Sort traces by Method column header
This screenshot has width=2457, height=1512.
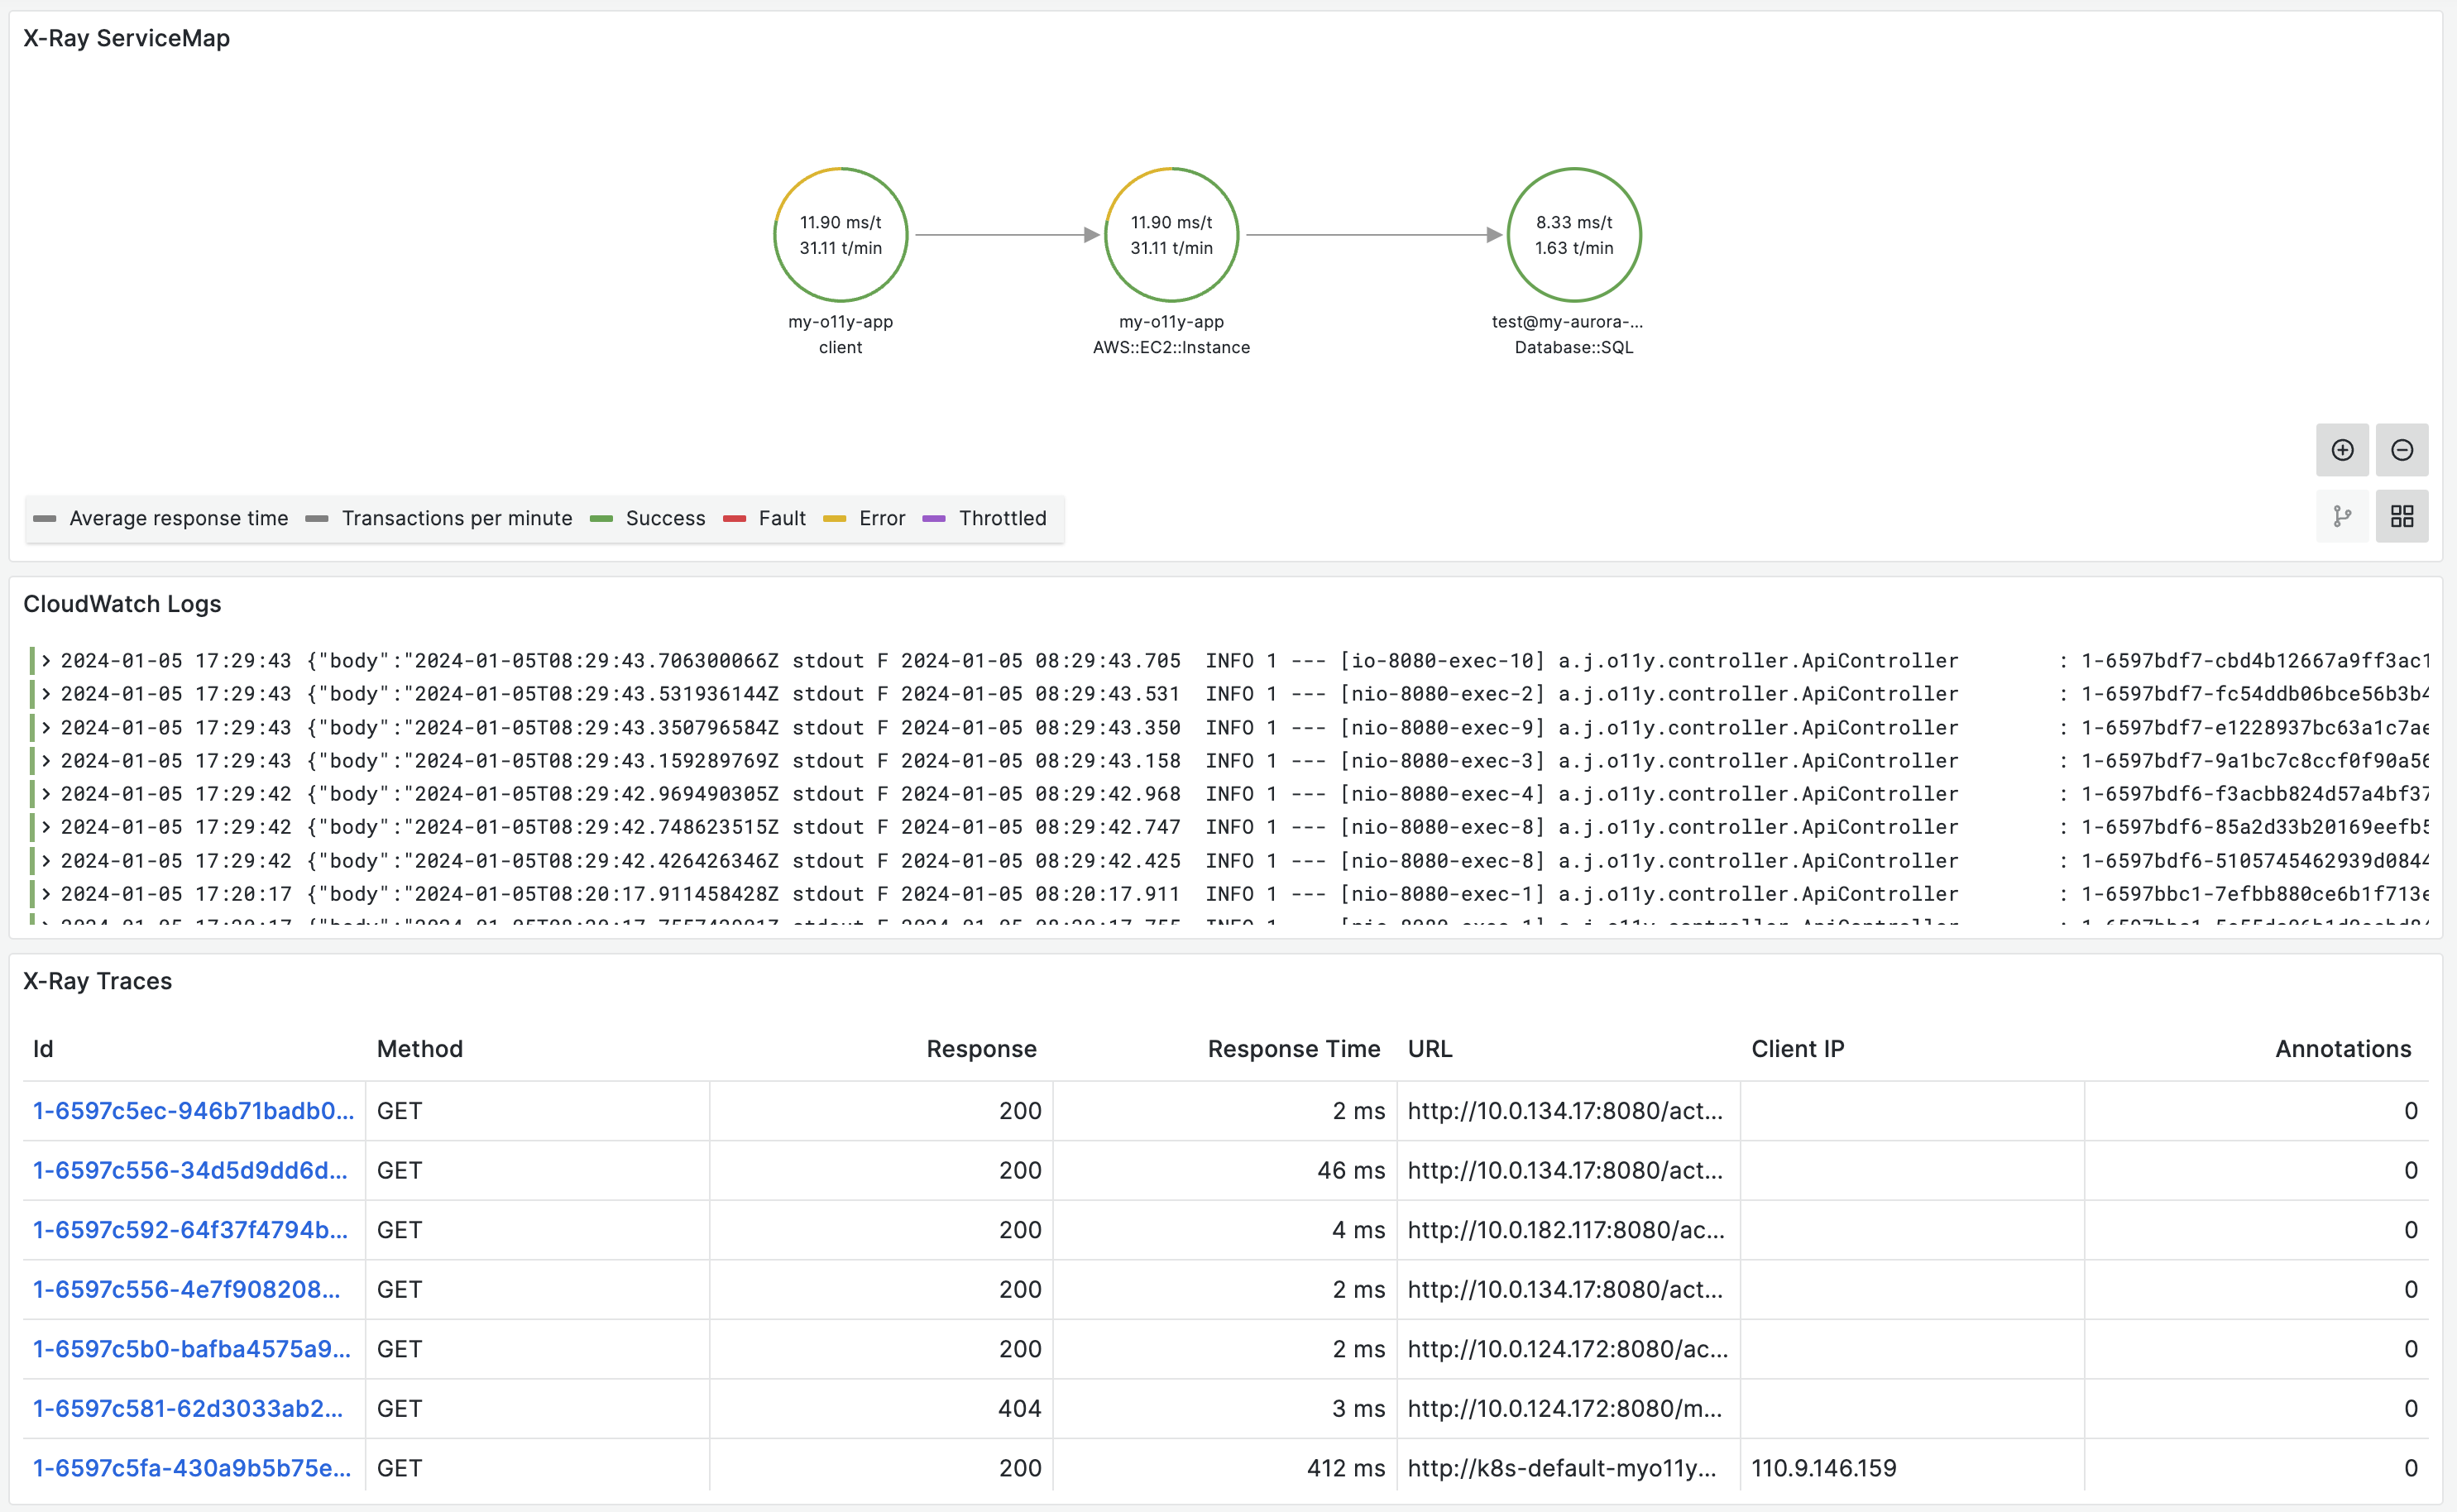pos(419,1048)
